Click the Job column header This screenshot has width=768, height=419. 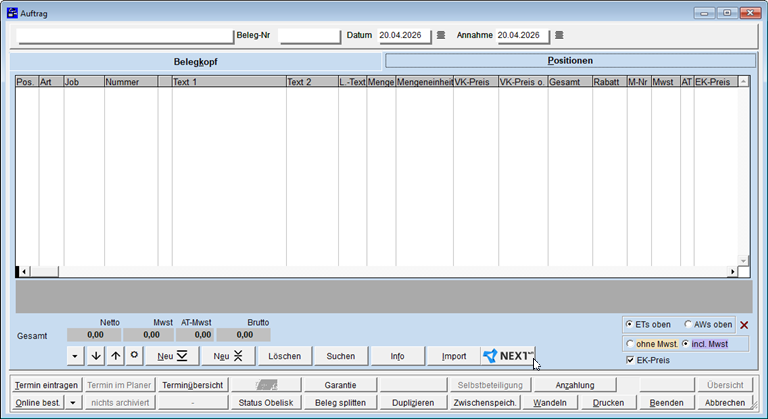click(84, 82)
